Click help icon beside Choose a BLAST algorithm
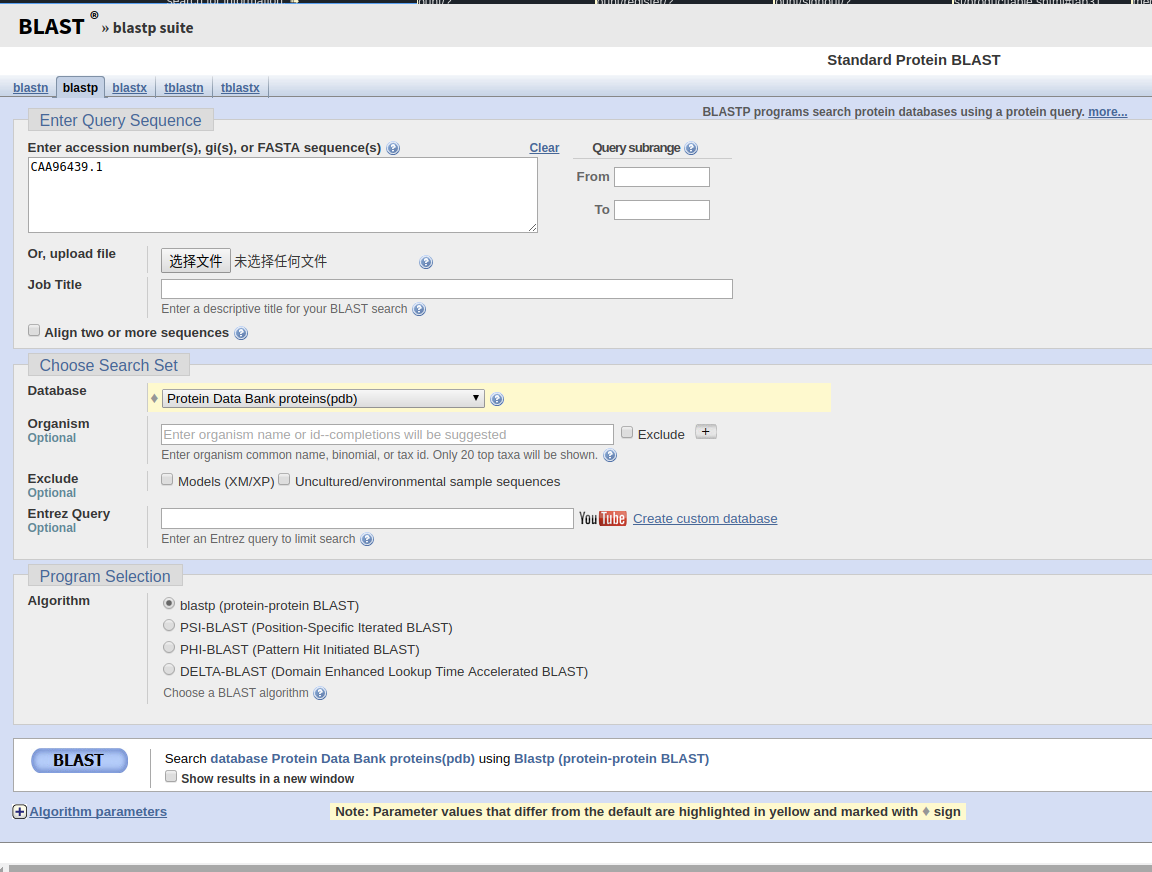This screenshot has width=1152, height=872. point(320,694)
